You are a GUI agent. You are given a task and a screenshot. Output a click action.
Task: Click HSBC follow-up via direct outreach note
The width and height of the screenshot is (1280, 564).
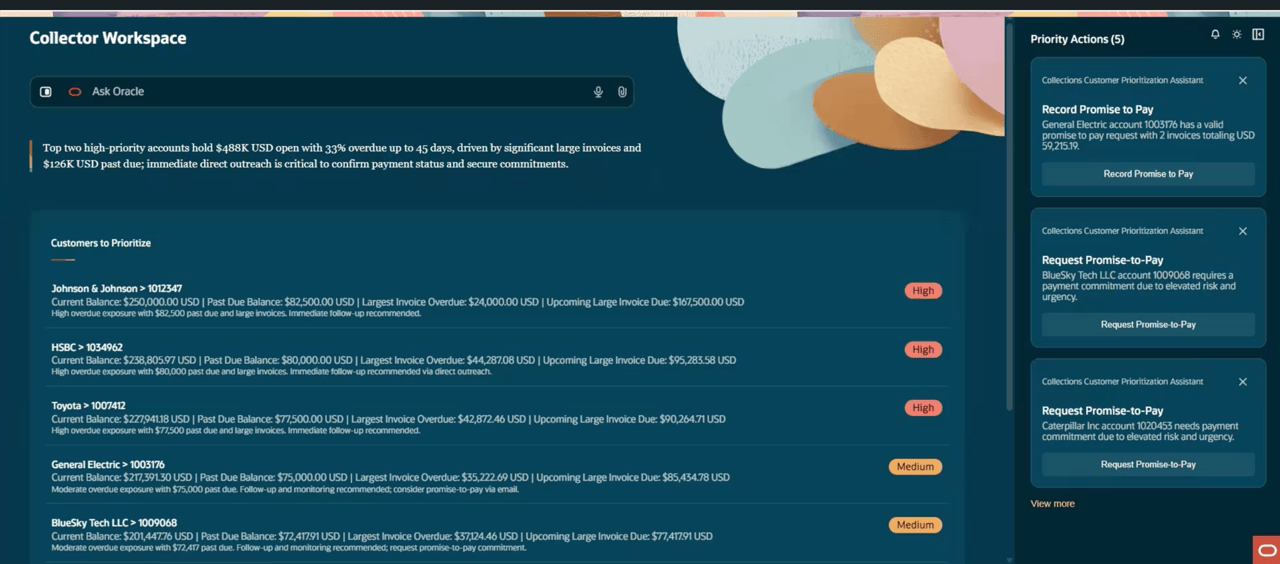pyautogui.click(x=271, y=372)
